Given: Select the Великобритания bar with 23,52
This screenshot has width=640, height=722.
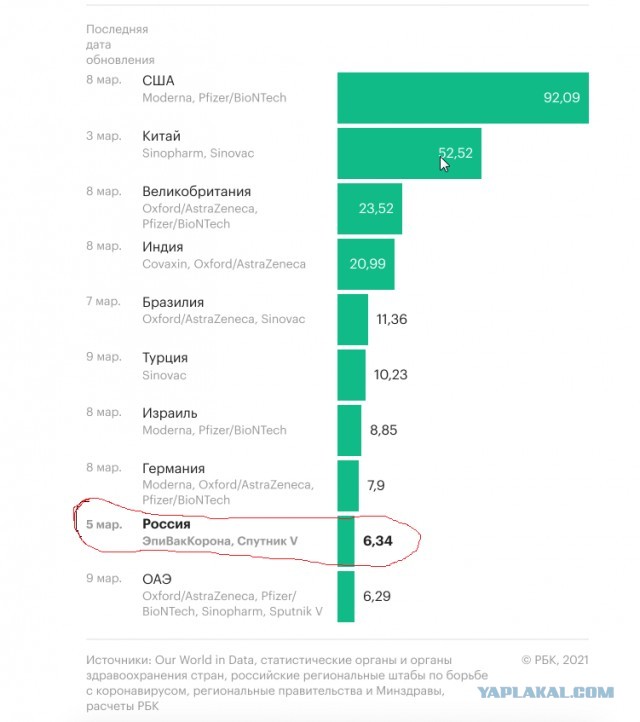Looking at the screenshot, I should pos(370,209).
